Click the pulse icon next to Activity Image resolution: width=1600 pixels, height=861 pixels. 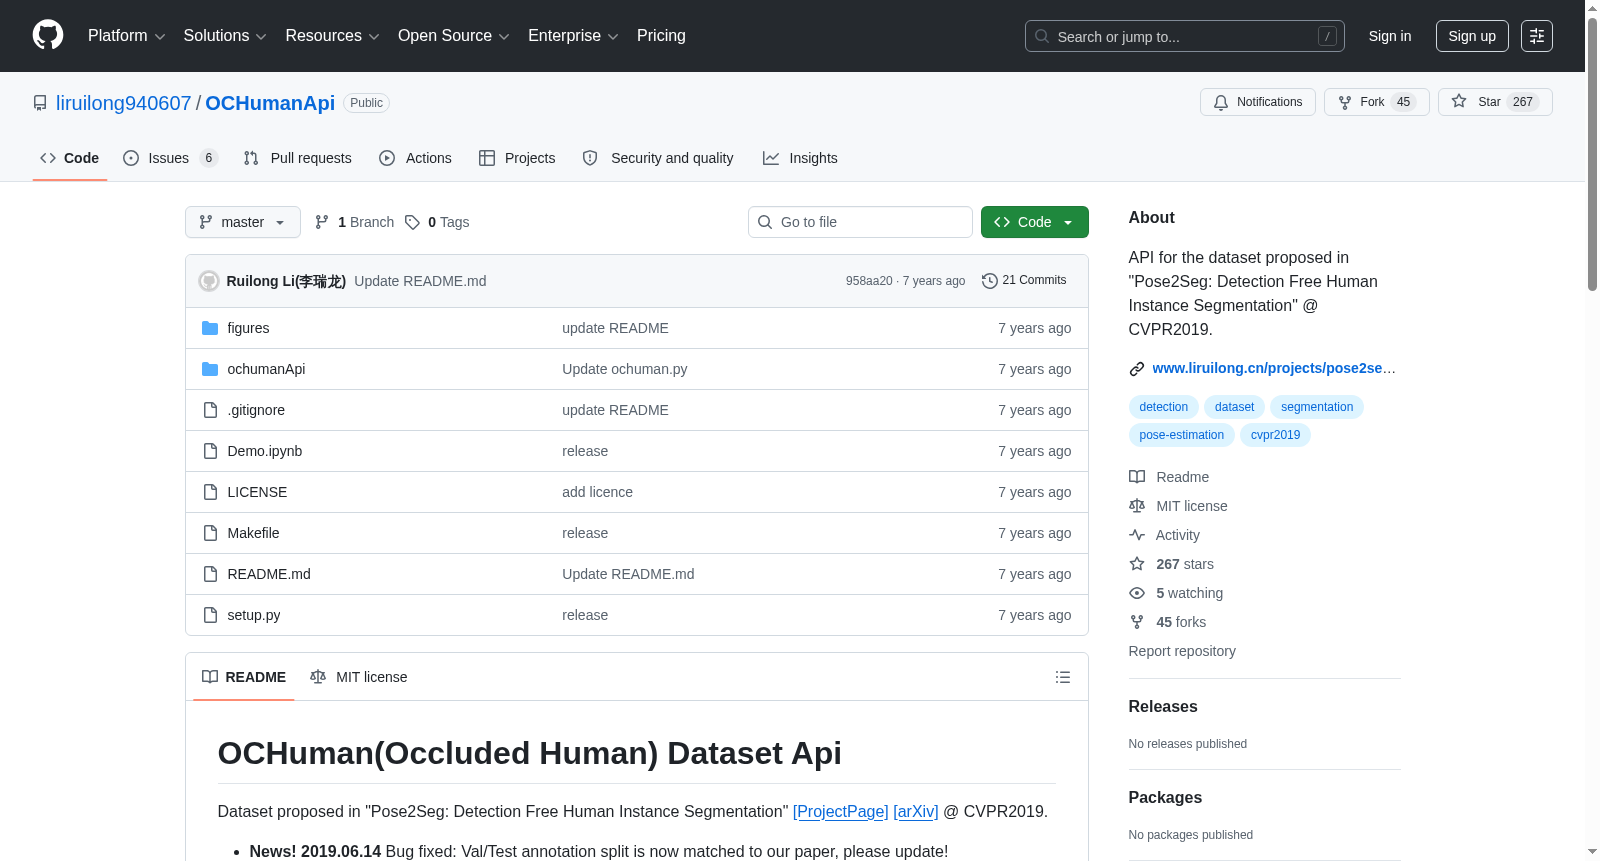click(x=1137, y=535)
